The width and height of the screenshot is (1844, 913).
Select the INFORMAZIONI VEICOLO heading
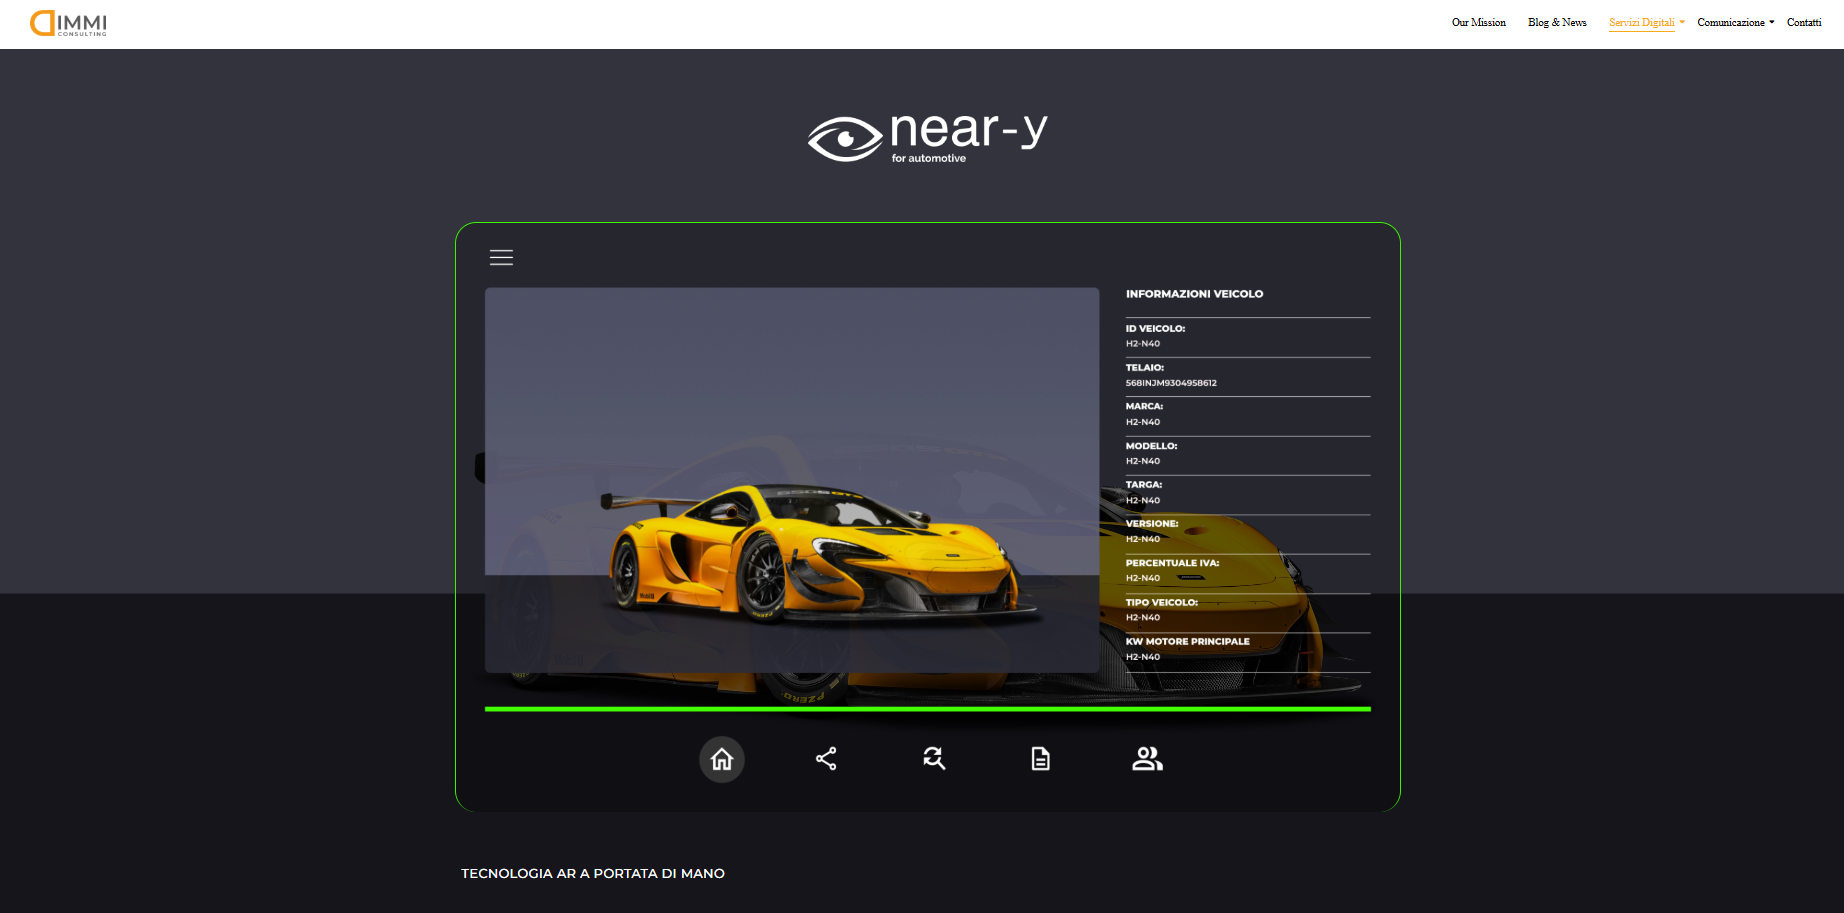1194,294
